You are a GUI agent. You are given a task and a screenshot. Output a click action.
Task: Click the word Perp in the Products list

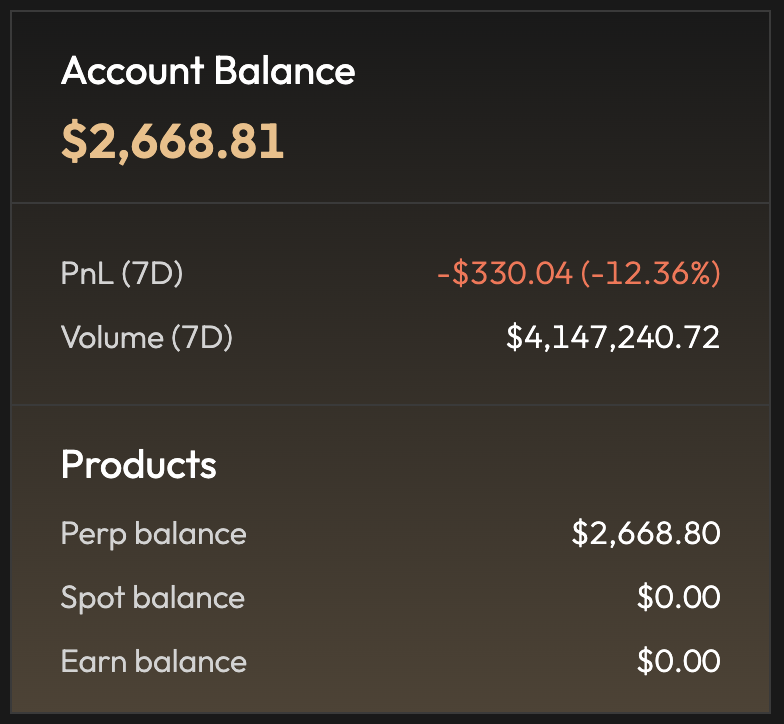[93, 535]
